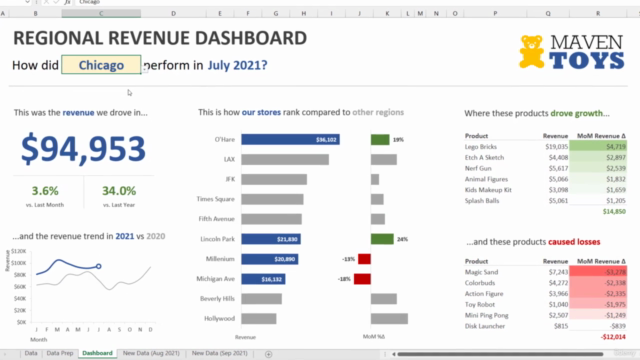Click the Kids Makeup Kit product cell

coord(488,190)
